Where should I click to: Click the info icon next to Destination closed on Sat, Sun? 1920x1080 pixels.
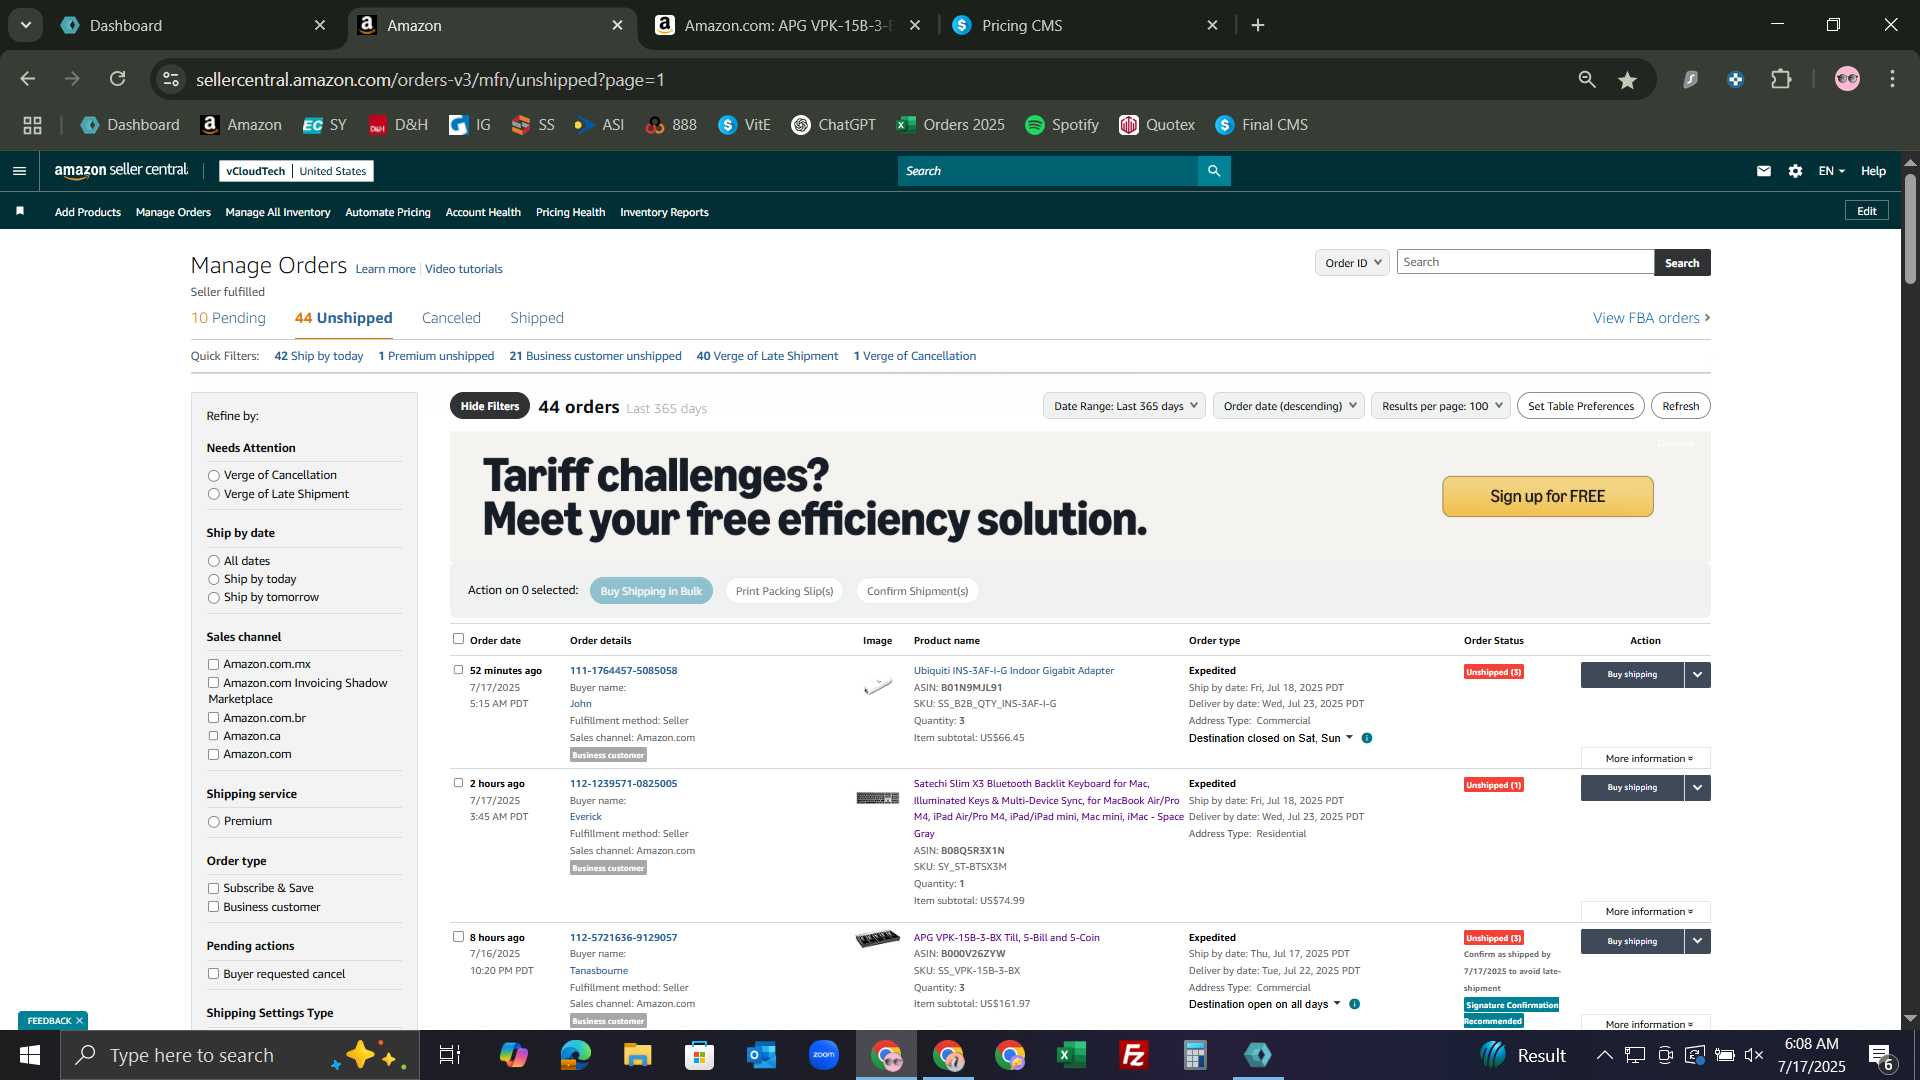[1367, 738]
